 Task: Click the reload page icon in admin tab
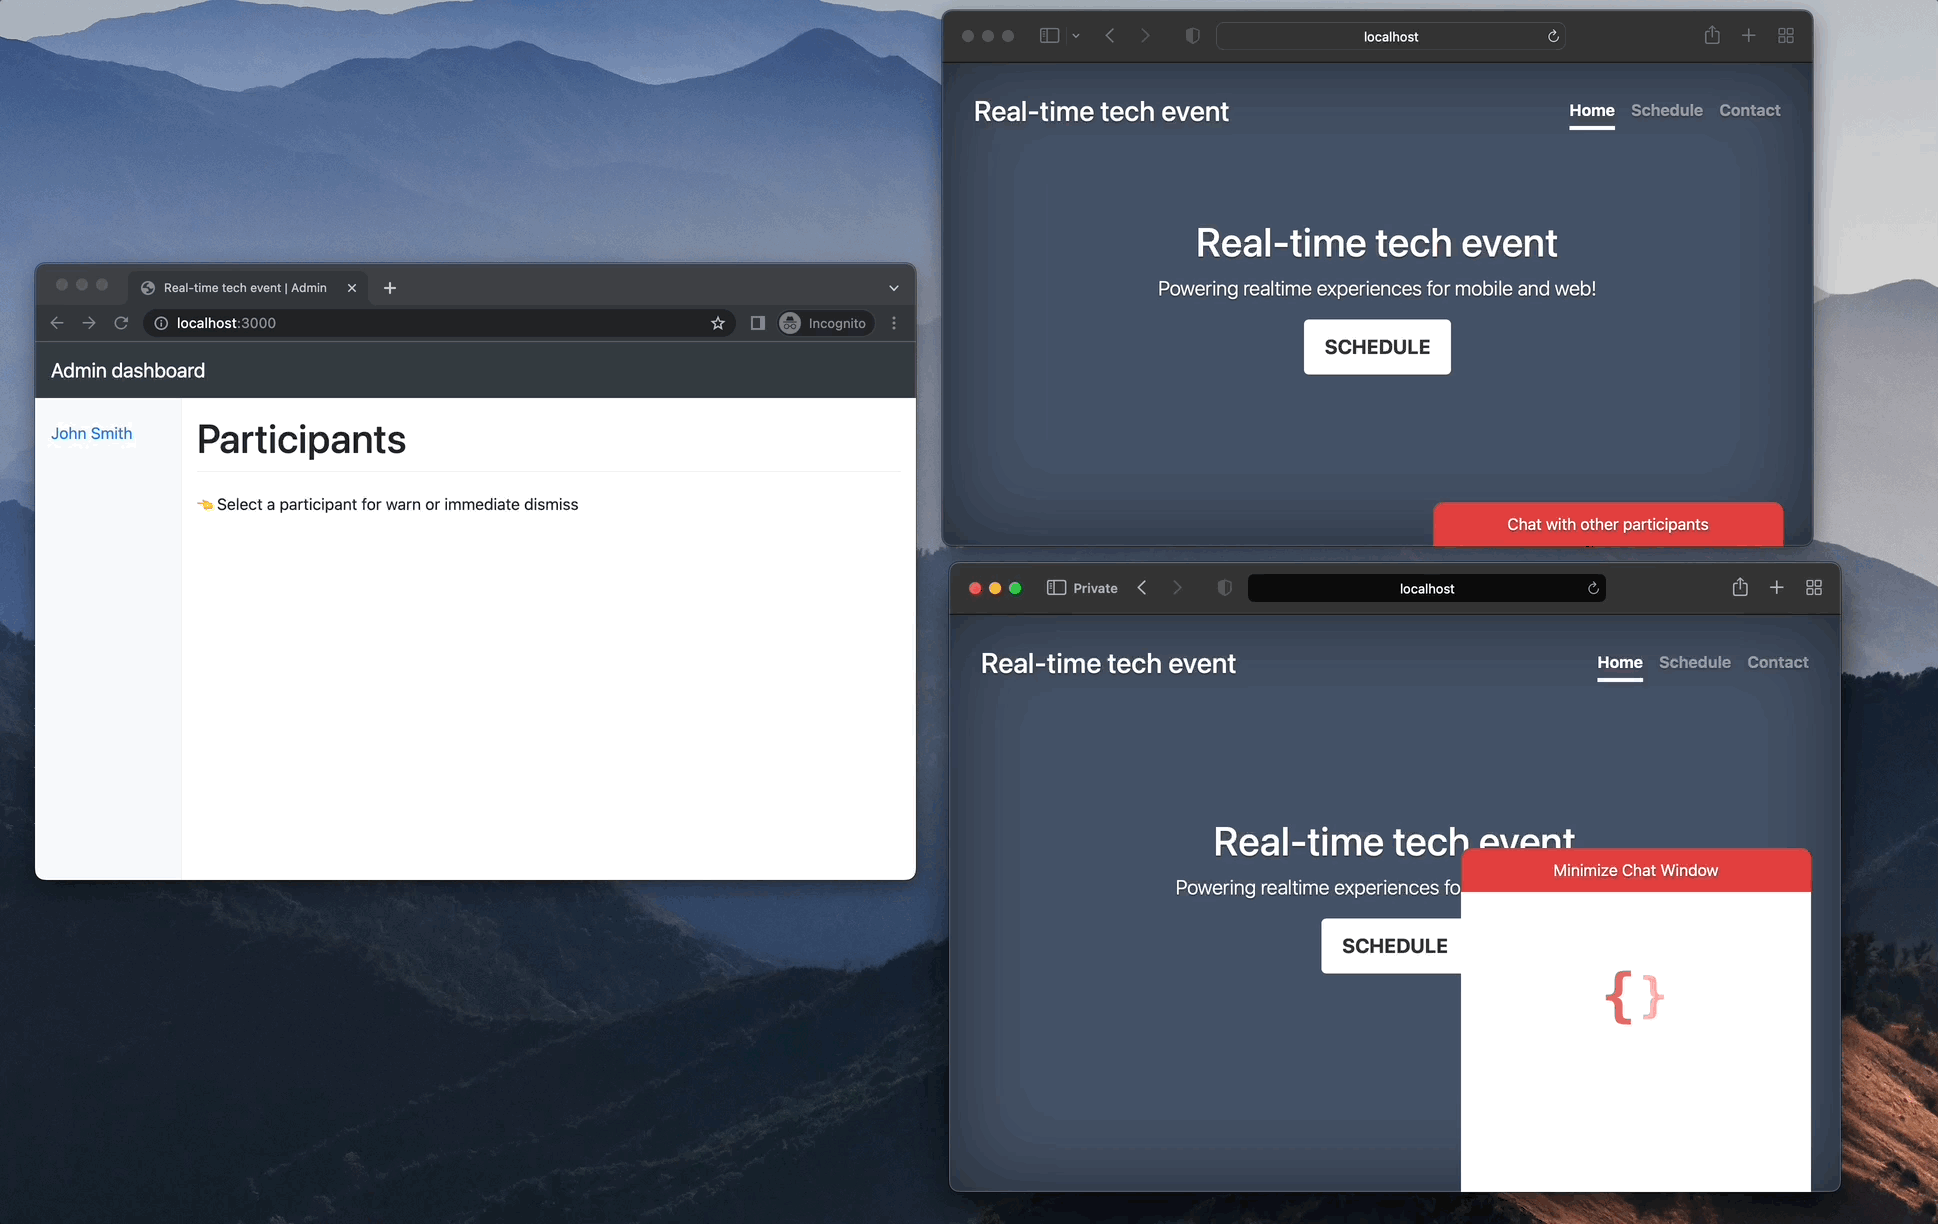(124, 322)
